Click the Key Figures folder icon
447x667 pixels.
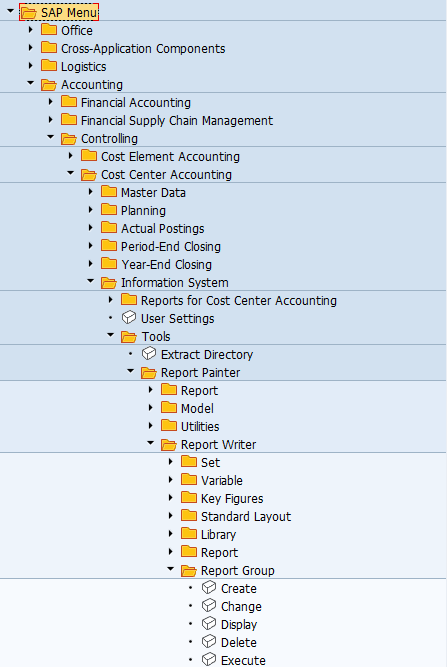[x=189, y=498]
